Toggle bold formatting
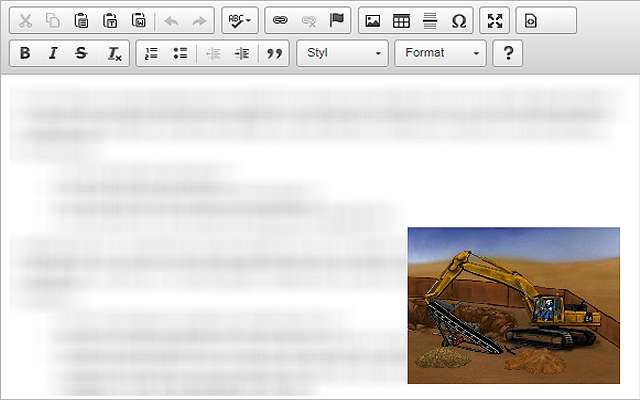The width and height of the screenshot is (640, 400). (25, 53)
